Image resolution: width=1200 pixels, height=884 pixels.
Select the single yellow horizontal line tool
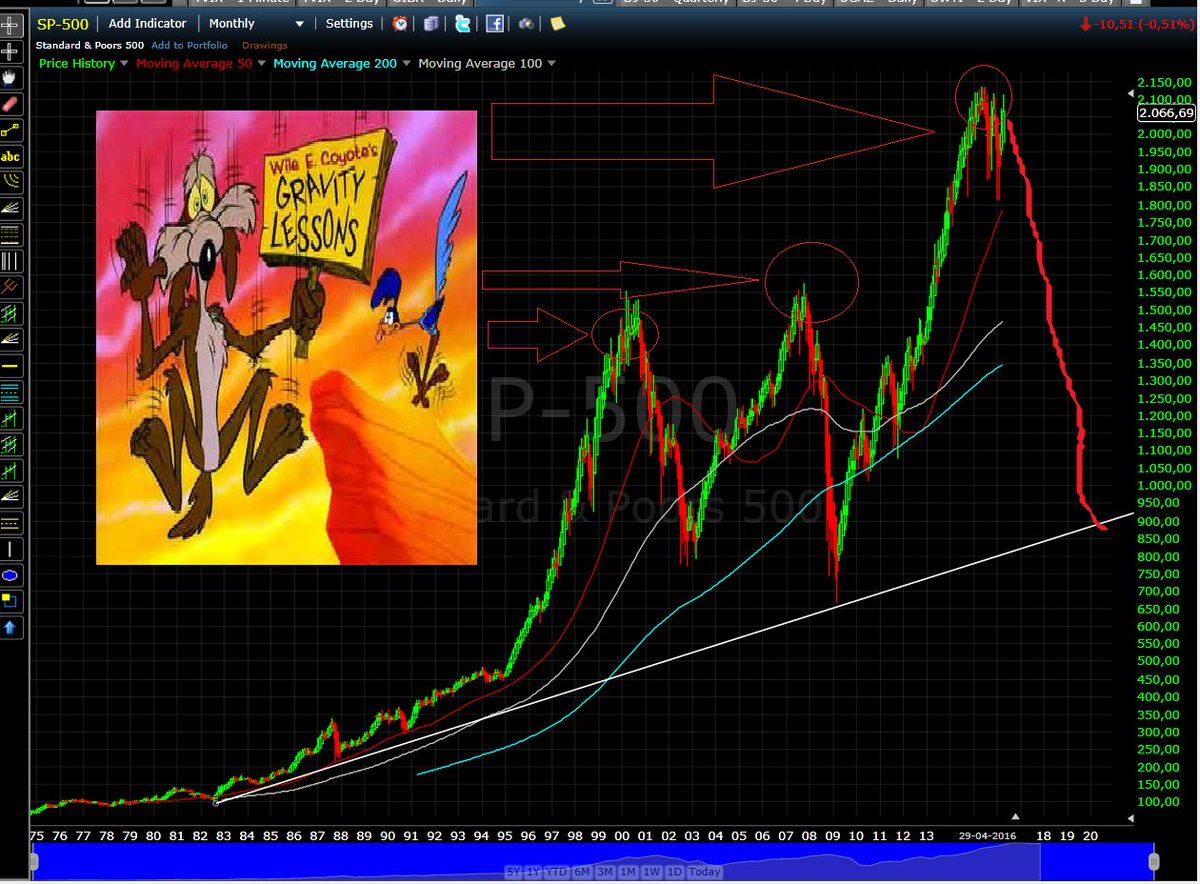pyautogui.click(x=12, y=366)
